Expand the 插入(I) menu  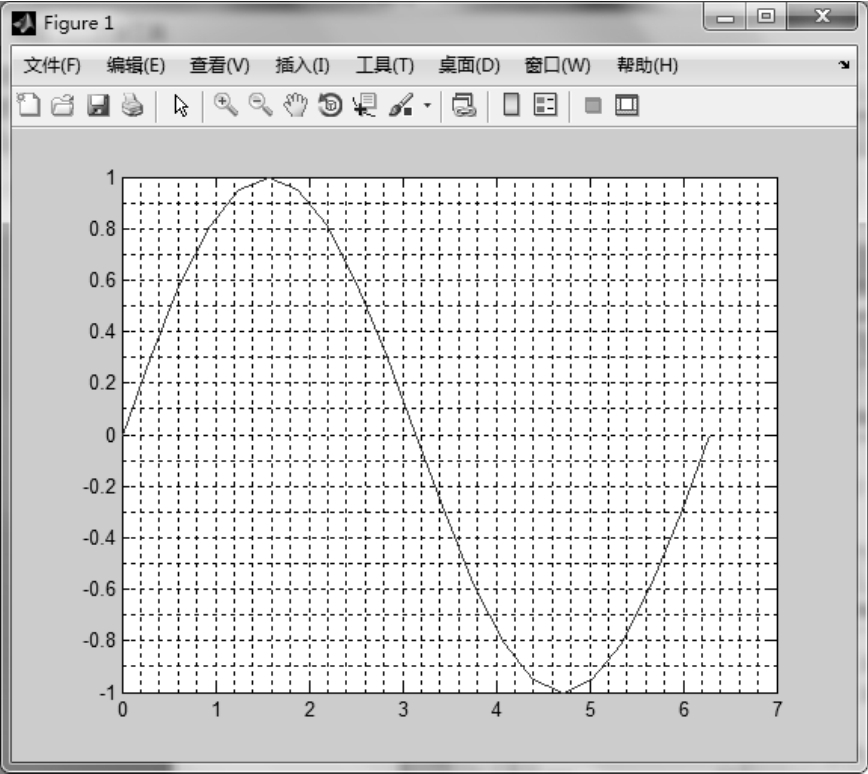(302, 66)
